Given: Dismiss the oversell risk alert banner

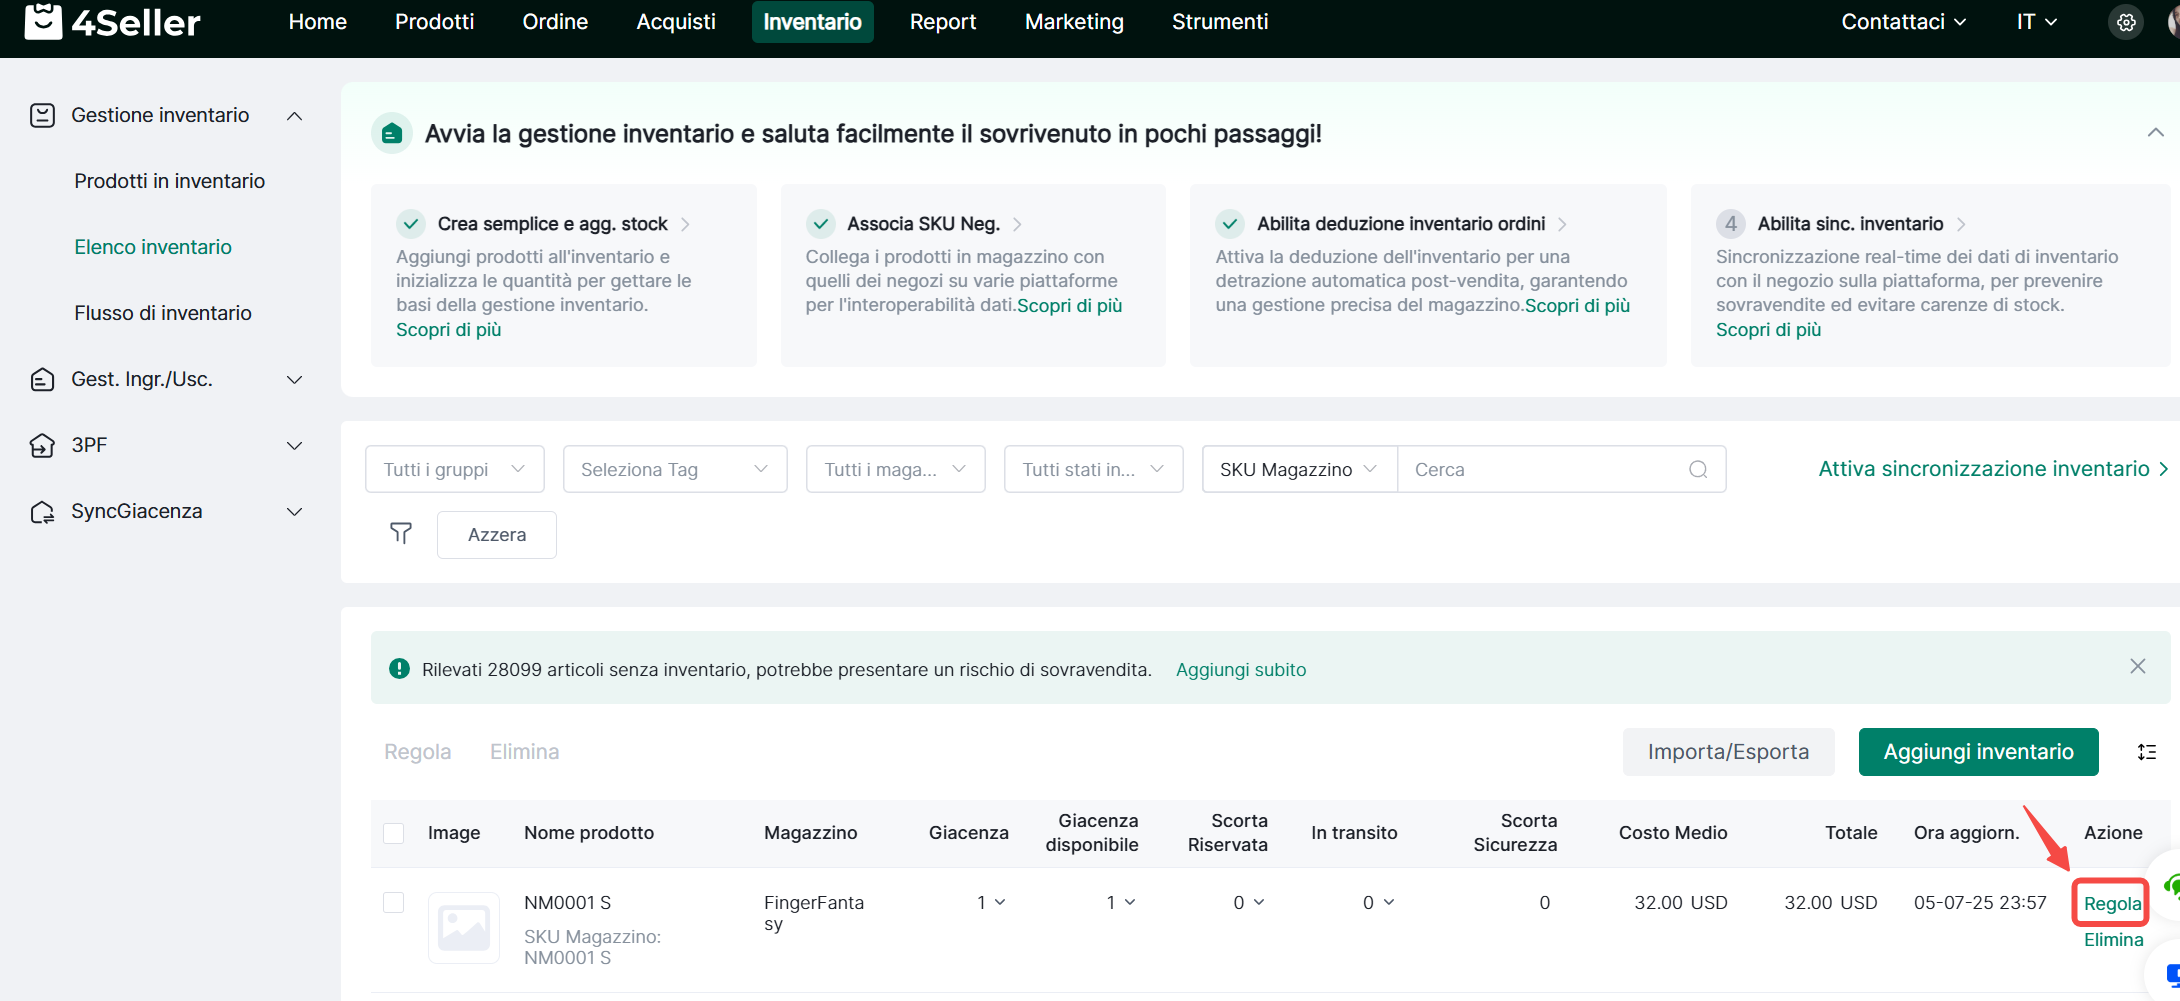Looking at the screenshot, I should (2137, 667).
